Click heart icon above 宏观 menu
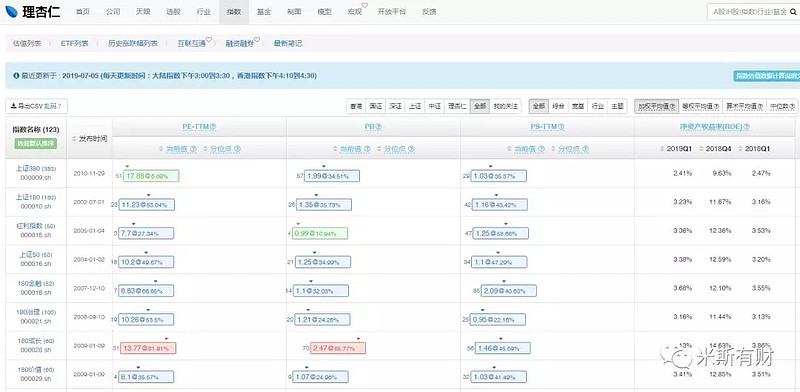The height and width of the screenshot is (392, 800). point(365,6)
